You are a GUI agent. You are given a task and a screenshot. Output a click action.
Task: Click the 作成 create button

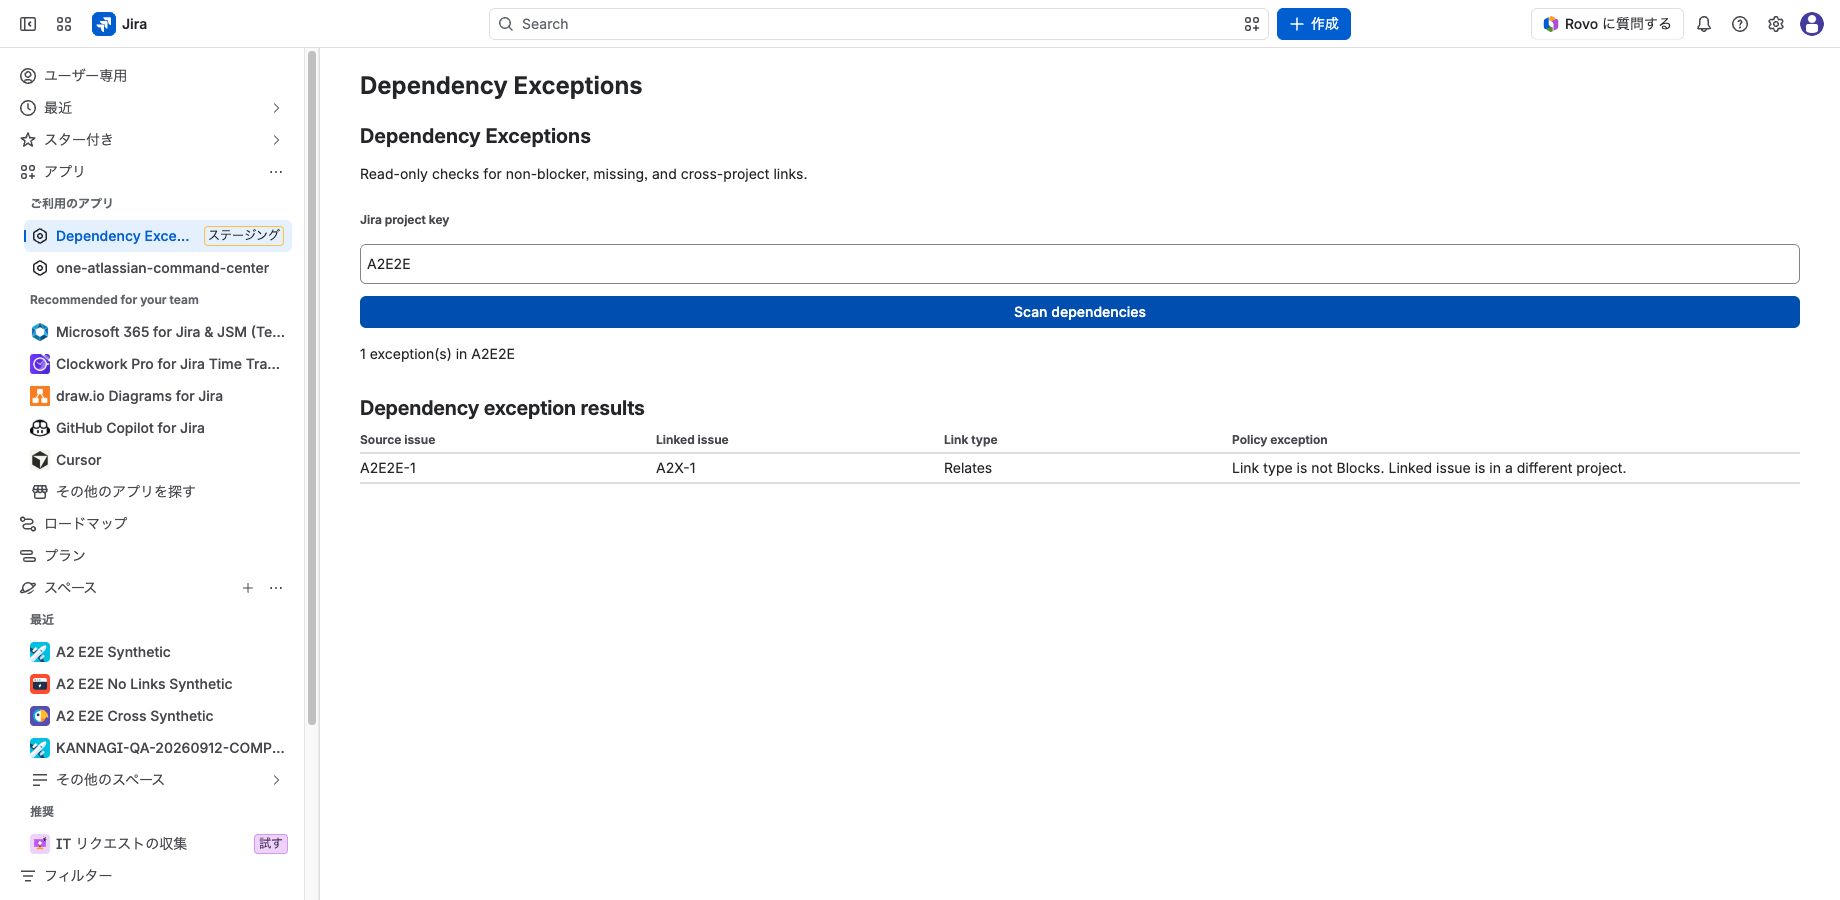pyautogui.click(x=1314, y=24)
